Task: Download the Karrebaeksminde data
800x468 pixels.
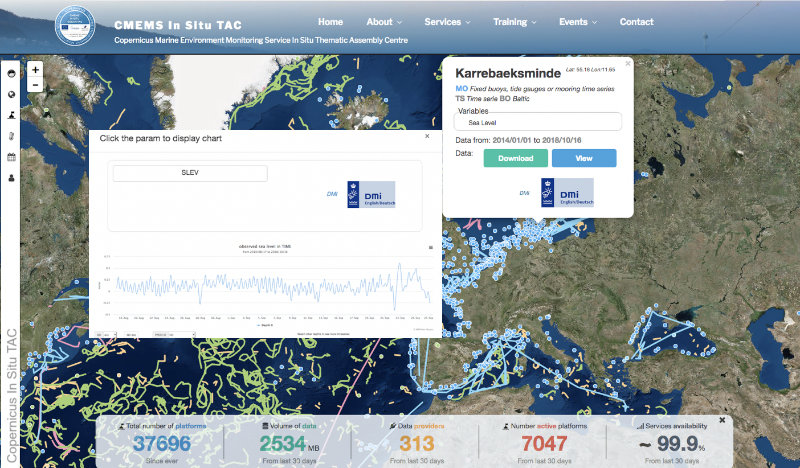Action: click(x=516, y=158)
